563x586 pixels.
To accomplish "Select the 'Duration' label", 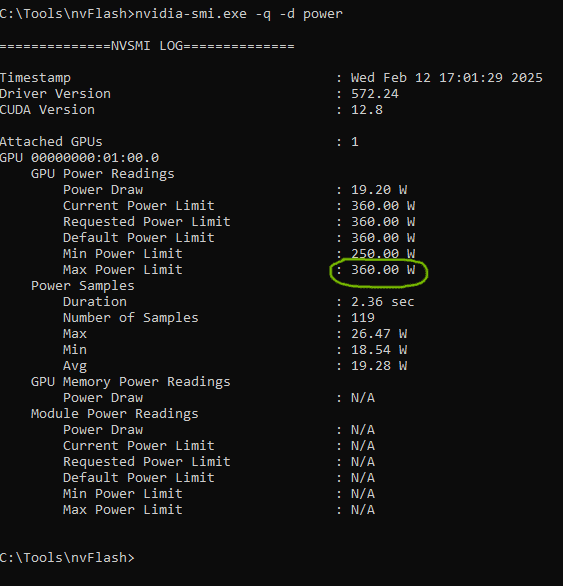I will pos(95,302).
